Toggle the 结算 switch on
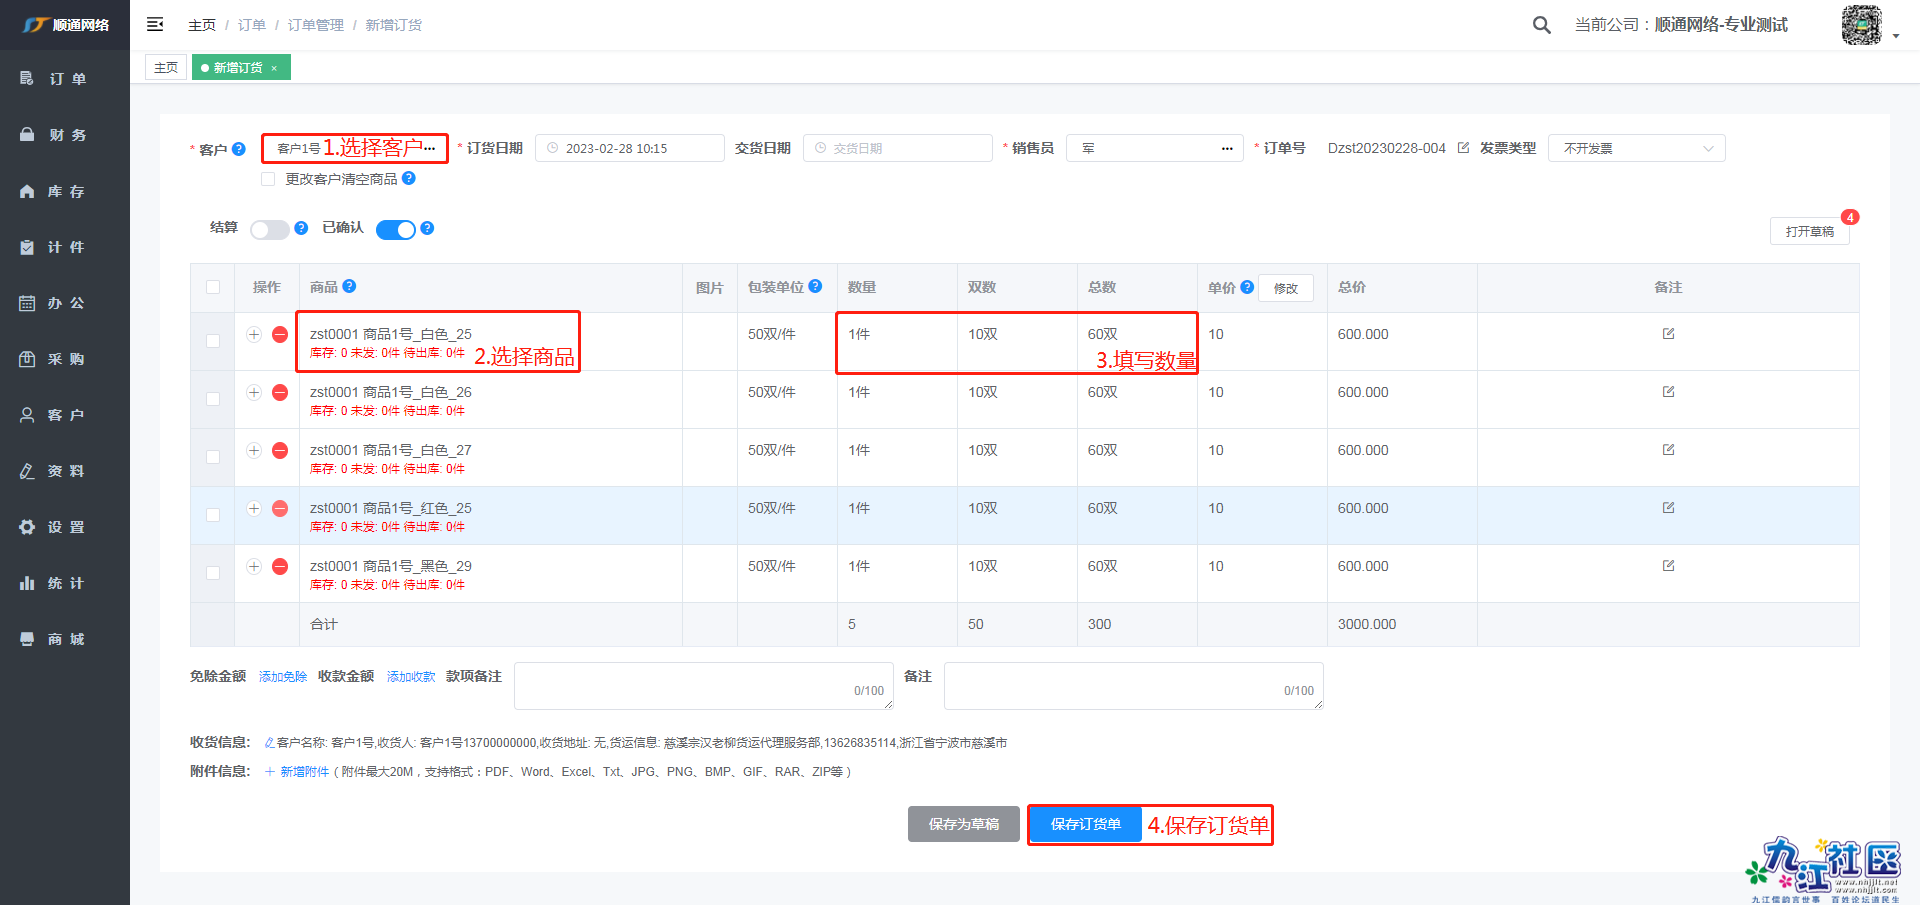Image resolution: width=1920 pixels, height=905 pixels. [x=269, y=229]
